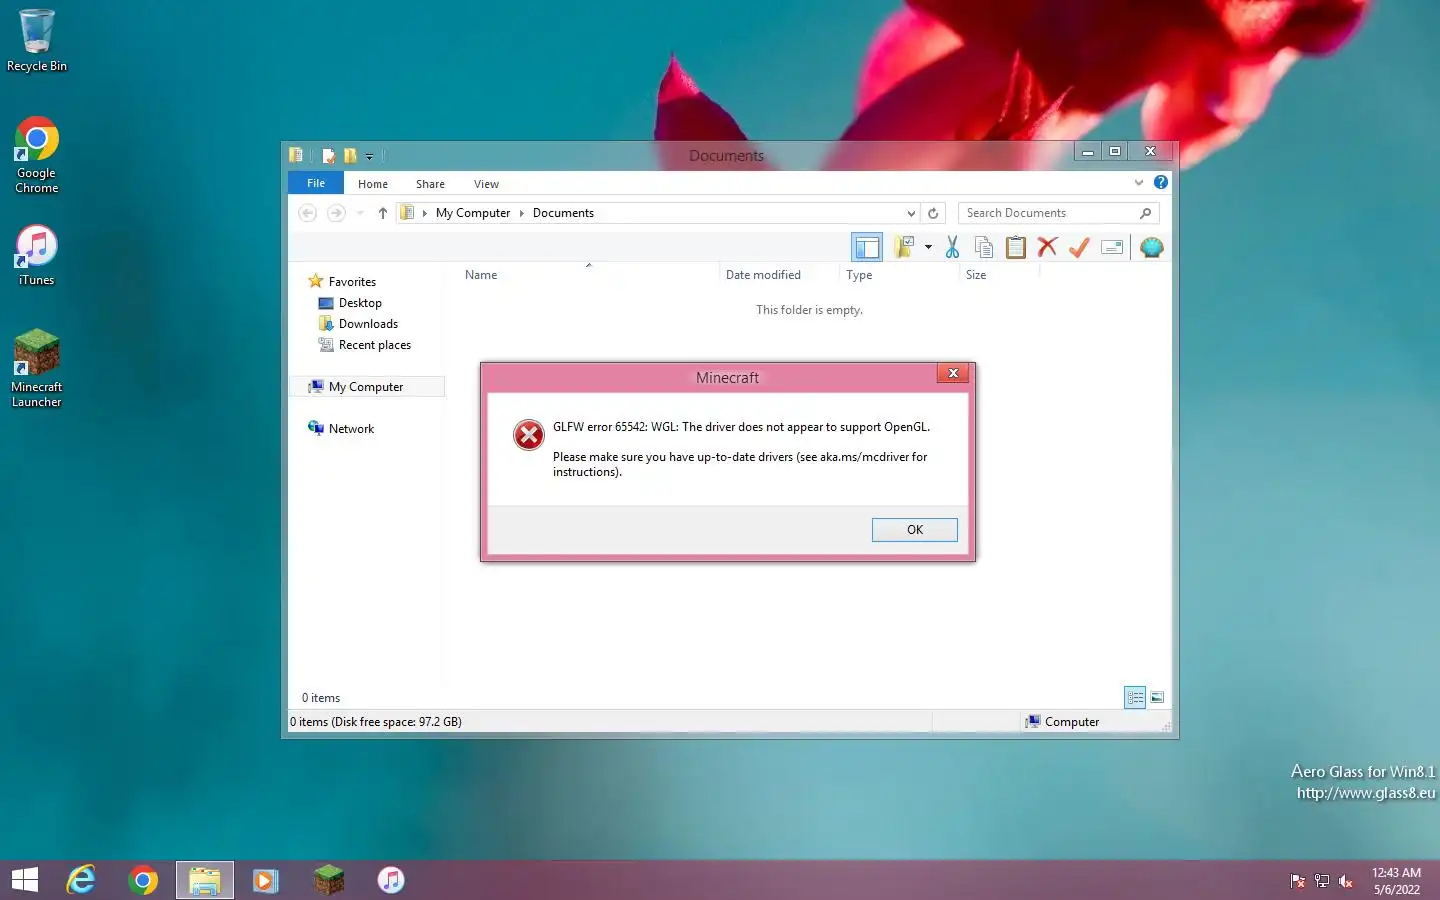Click the orange checkmark Properties icon

click(x=1079, y=247)
